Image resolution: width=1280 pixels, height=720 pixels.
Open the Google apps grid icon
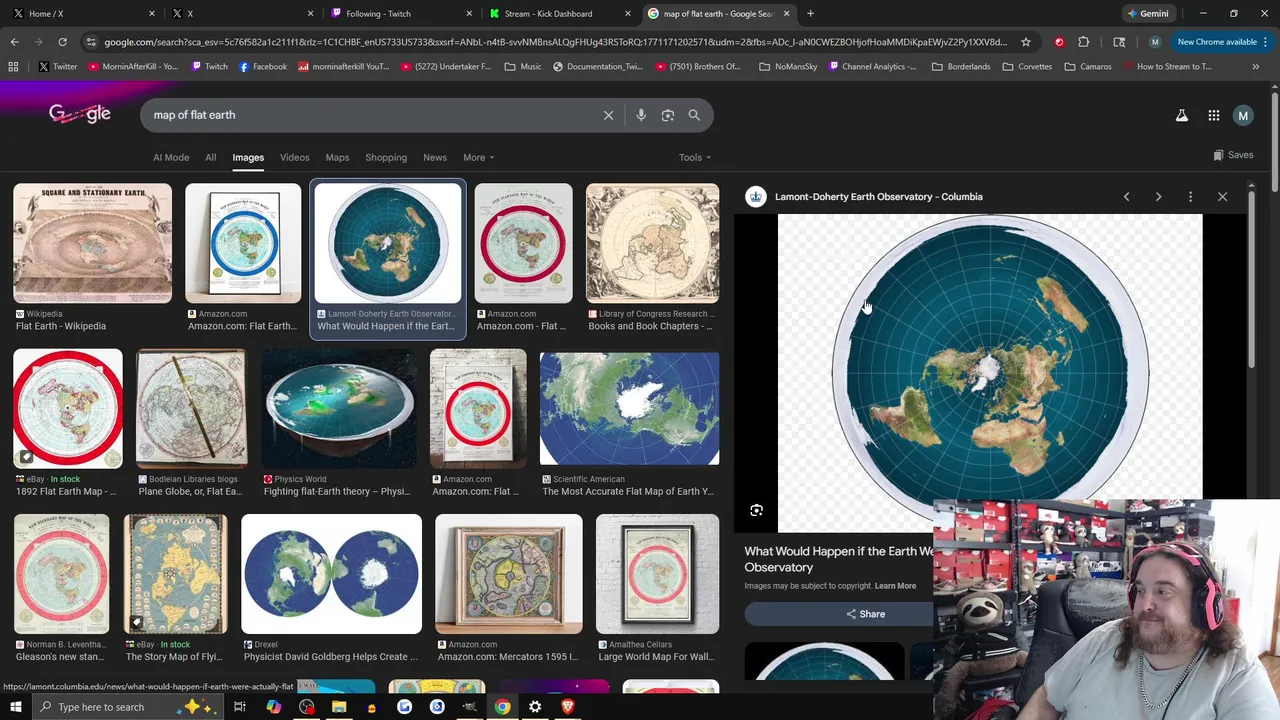point(1213,115)
